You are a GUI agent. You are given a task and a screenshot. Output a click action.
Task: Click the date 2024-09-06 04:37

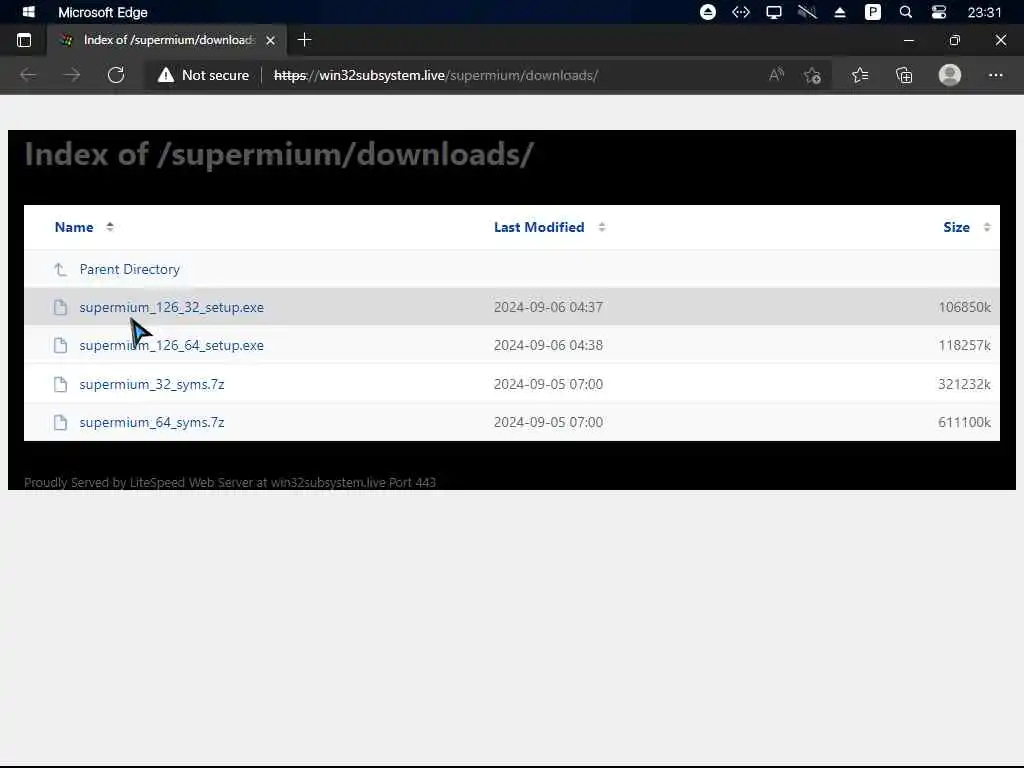point(548,307)
